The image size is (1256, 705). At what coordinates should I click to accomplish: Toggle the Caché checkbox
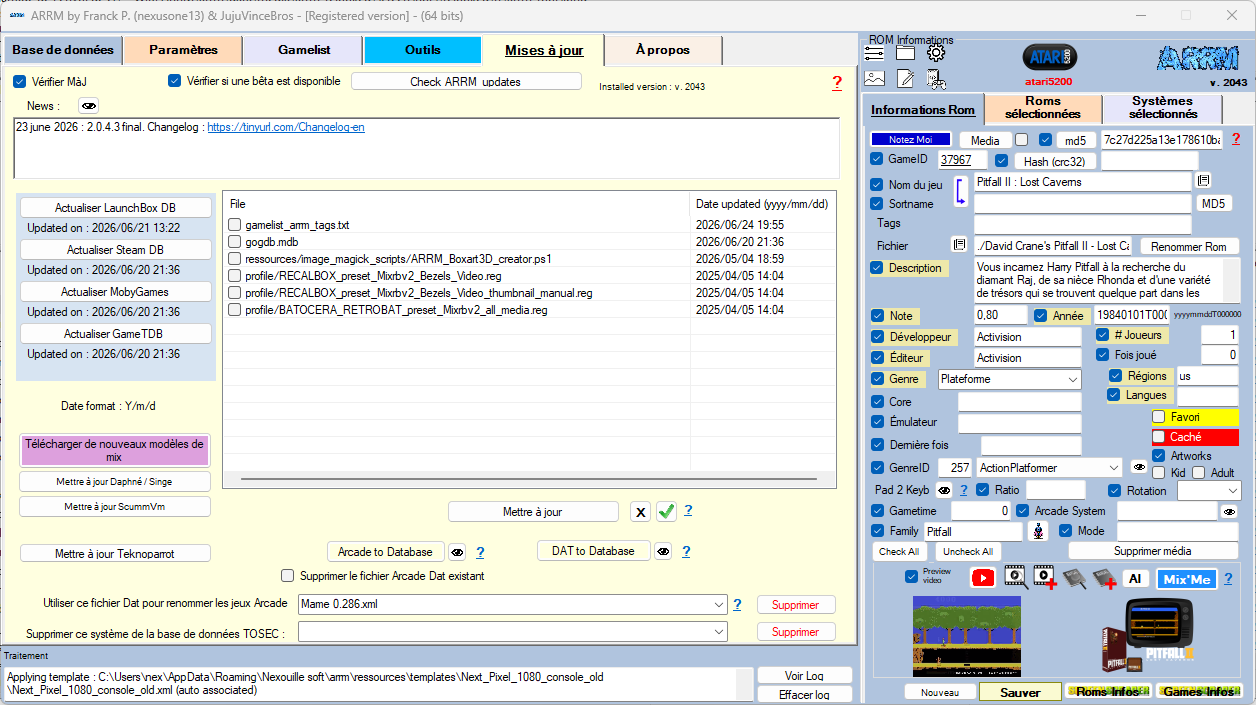click(1159, 437)
